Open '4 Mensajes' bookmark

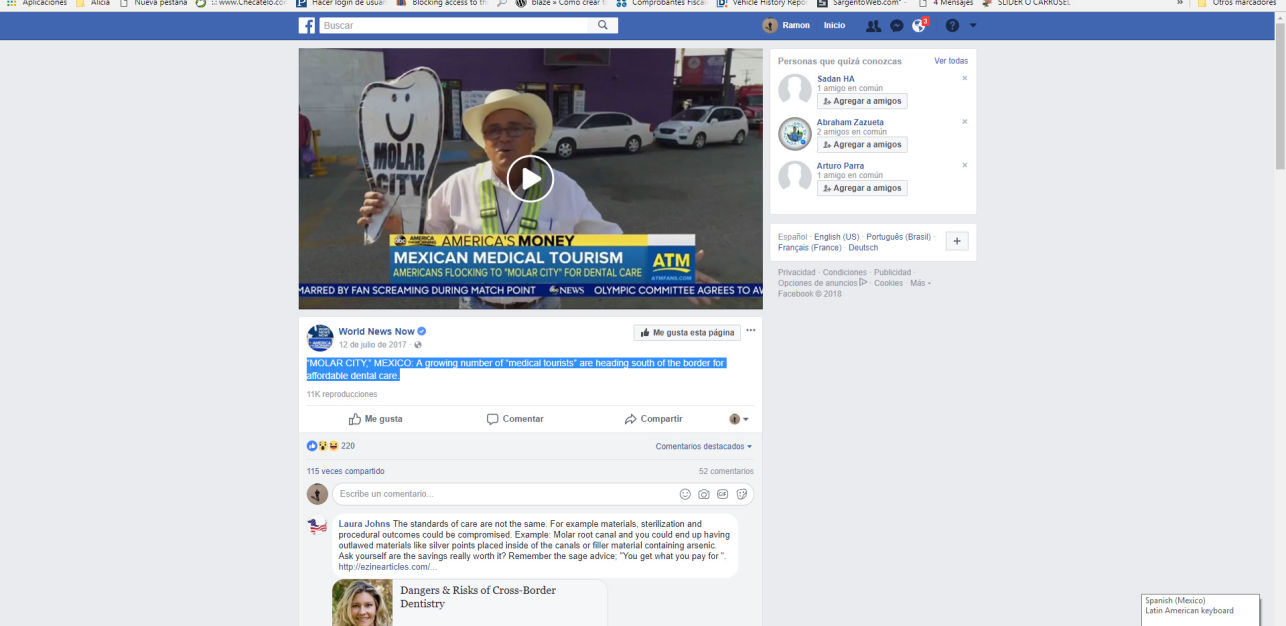944,4
